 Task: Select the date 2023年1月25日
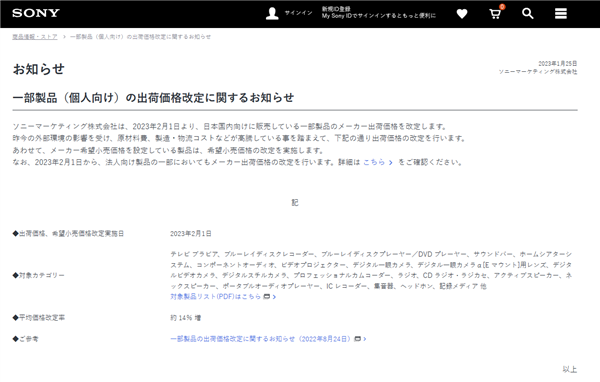(x=558, y=64)
